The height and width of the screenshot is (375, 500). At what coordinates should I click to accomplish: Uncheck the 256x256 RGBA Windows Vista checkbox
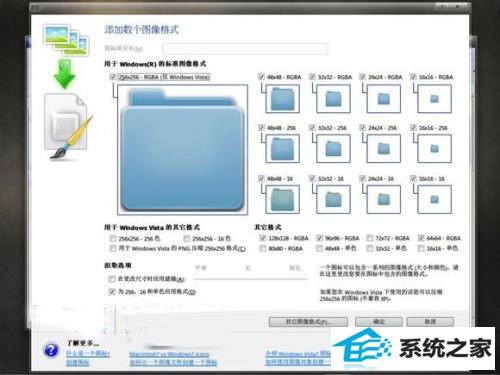(113, 77)
